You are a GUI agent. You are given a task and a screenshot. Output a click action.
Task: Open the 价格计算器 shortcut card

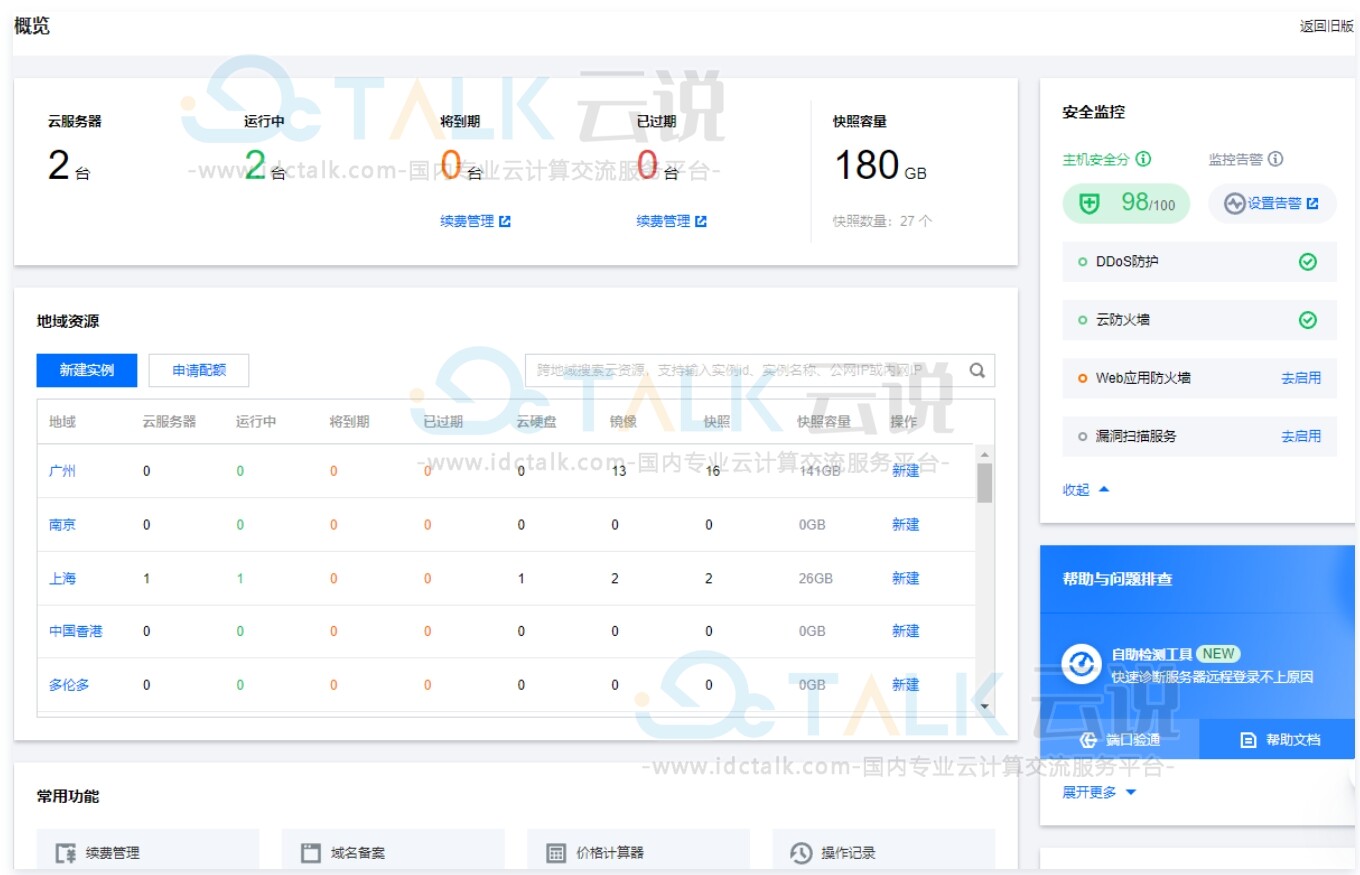[x=638, y=851]
